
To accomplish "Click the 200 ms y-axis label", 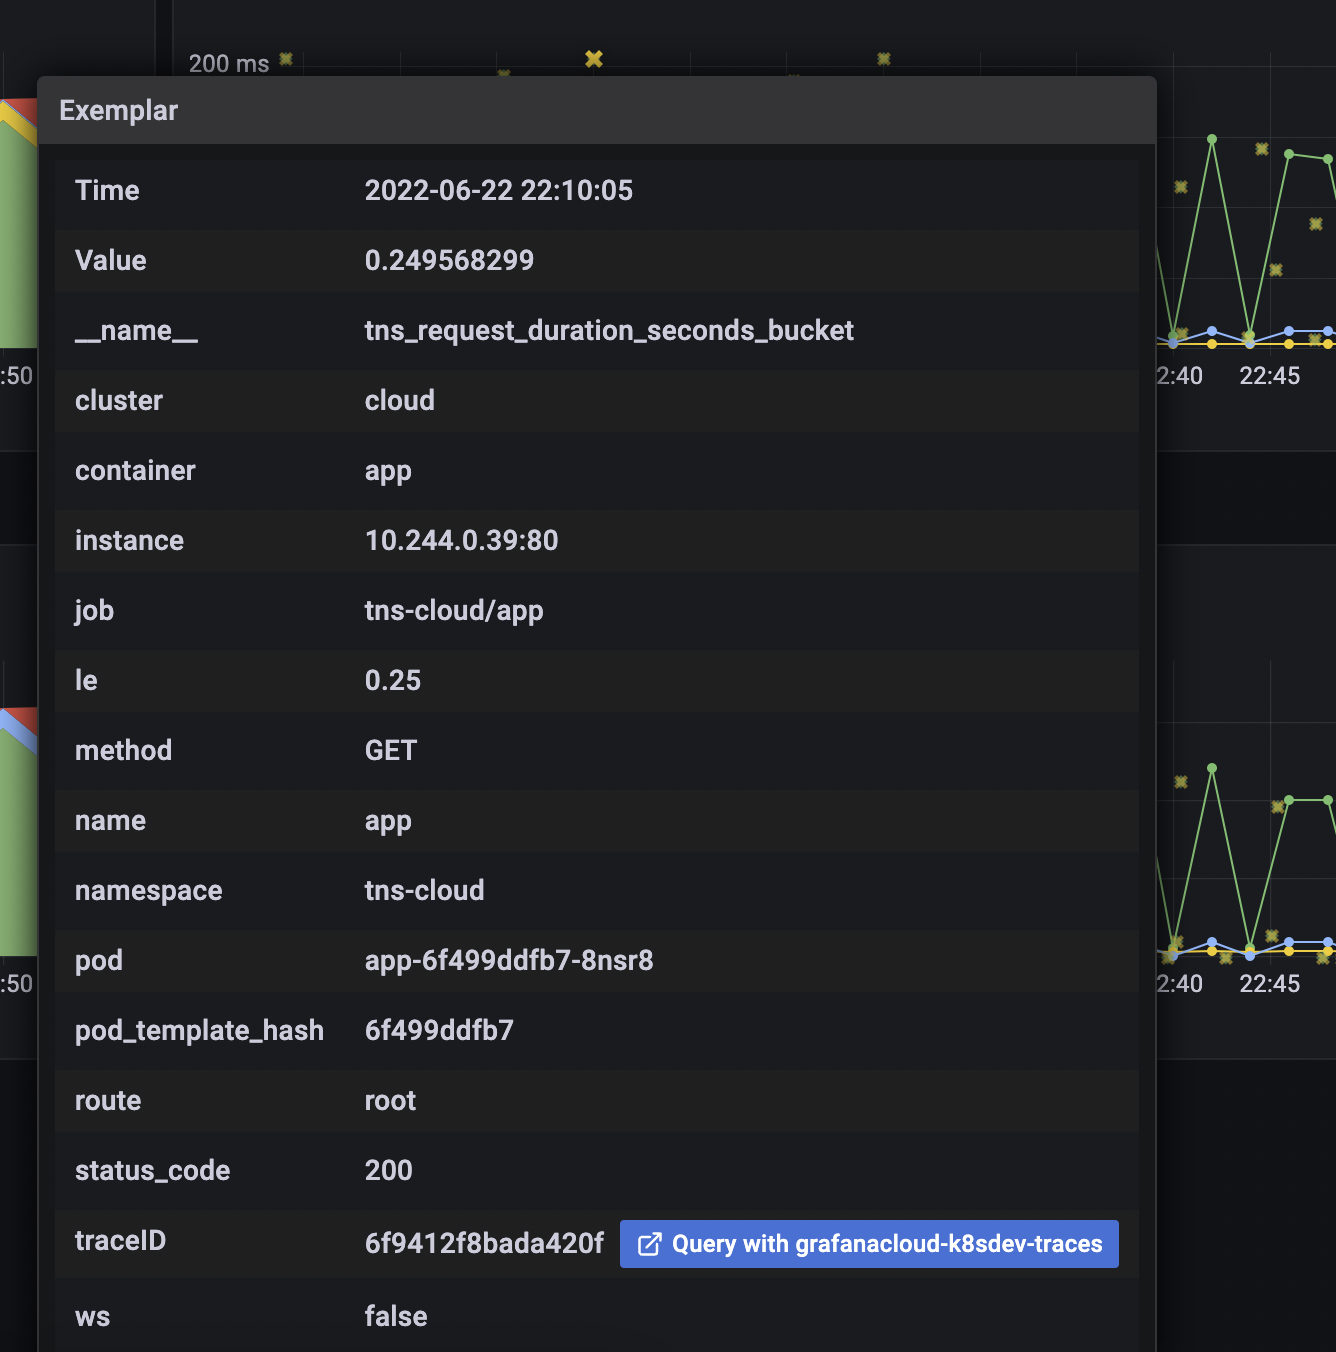I will 228,64.
